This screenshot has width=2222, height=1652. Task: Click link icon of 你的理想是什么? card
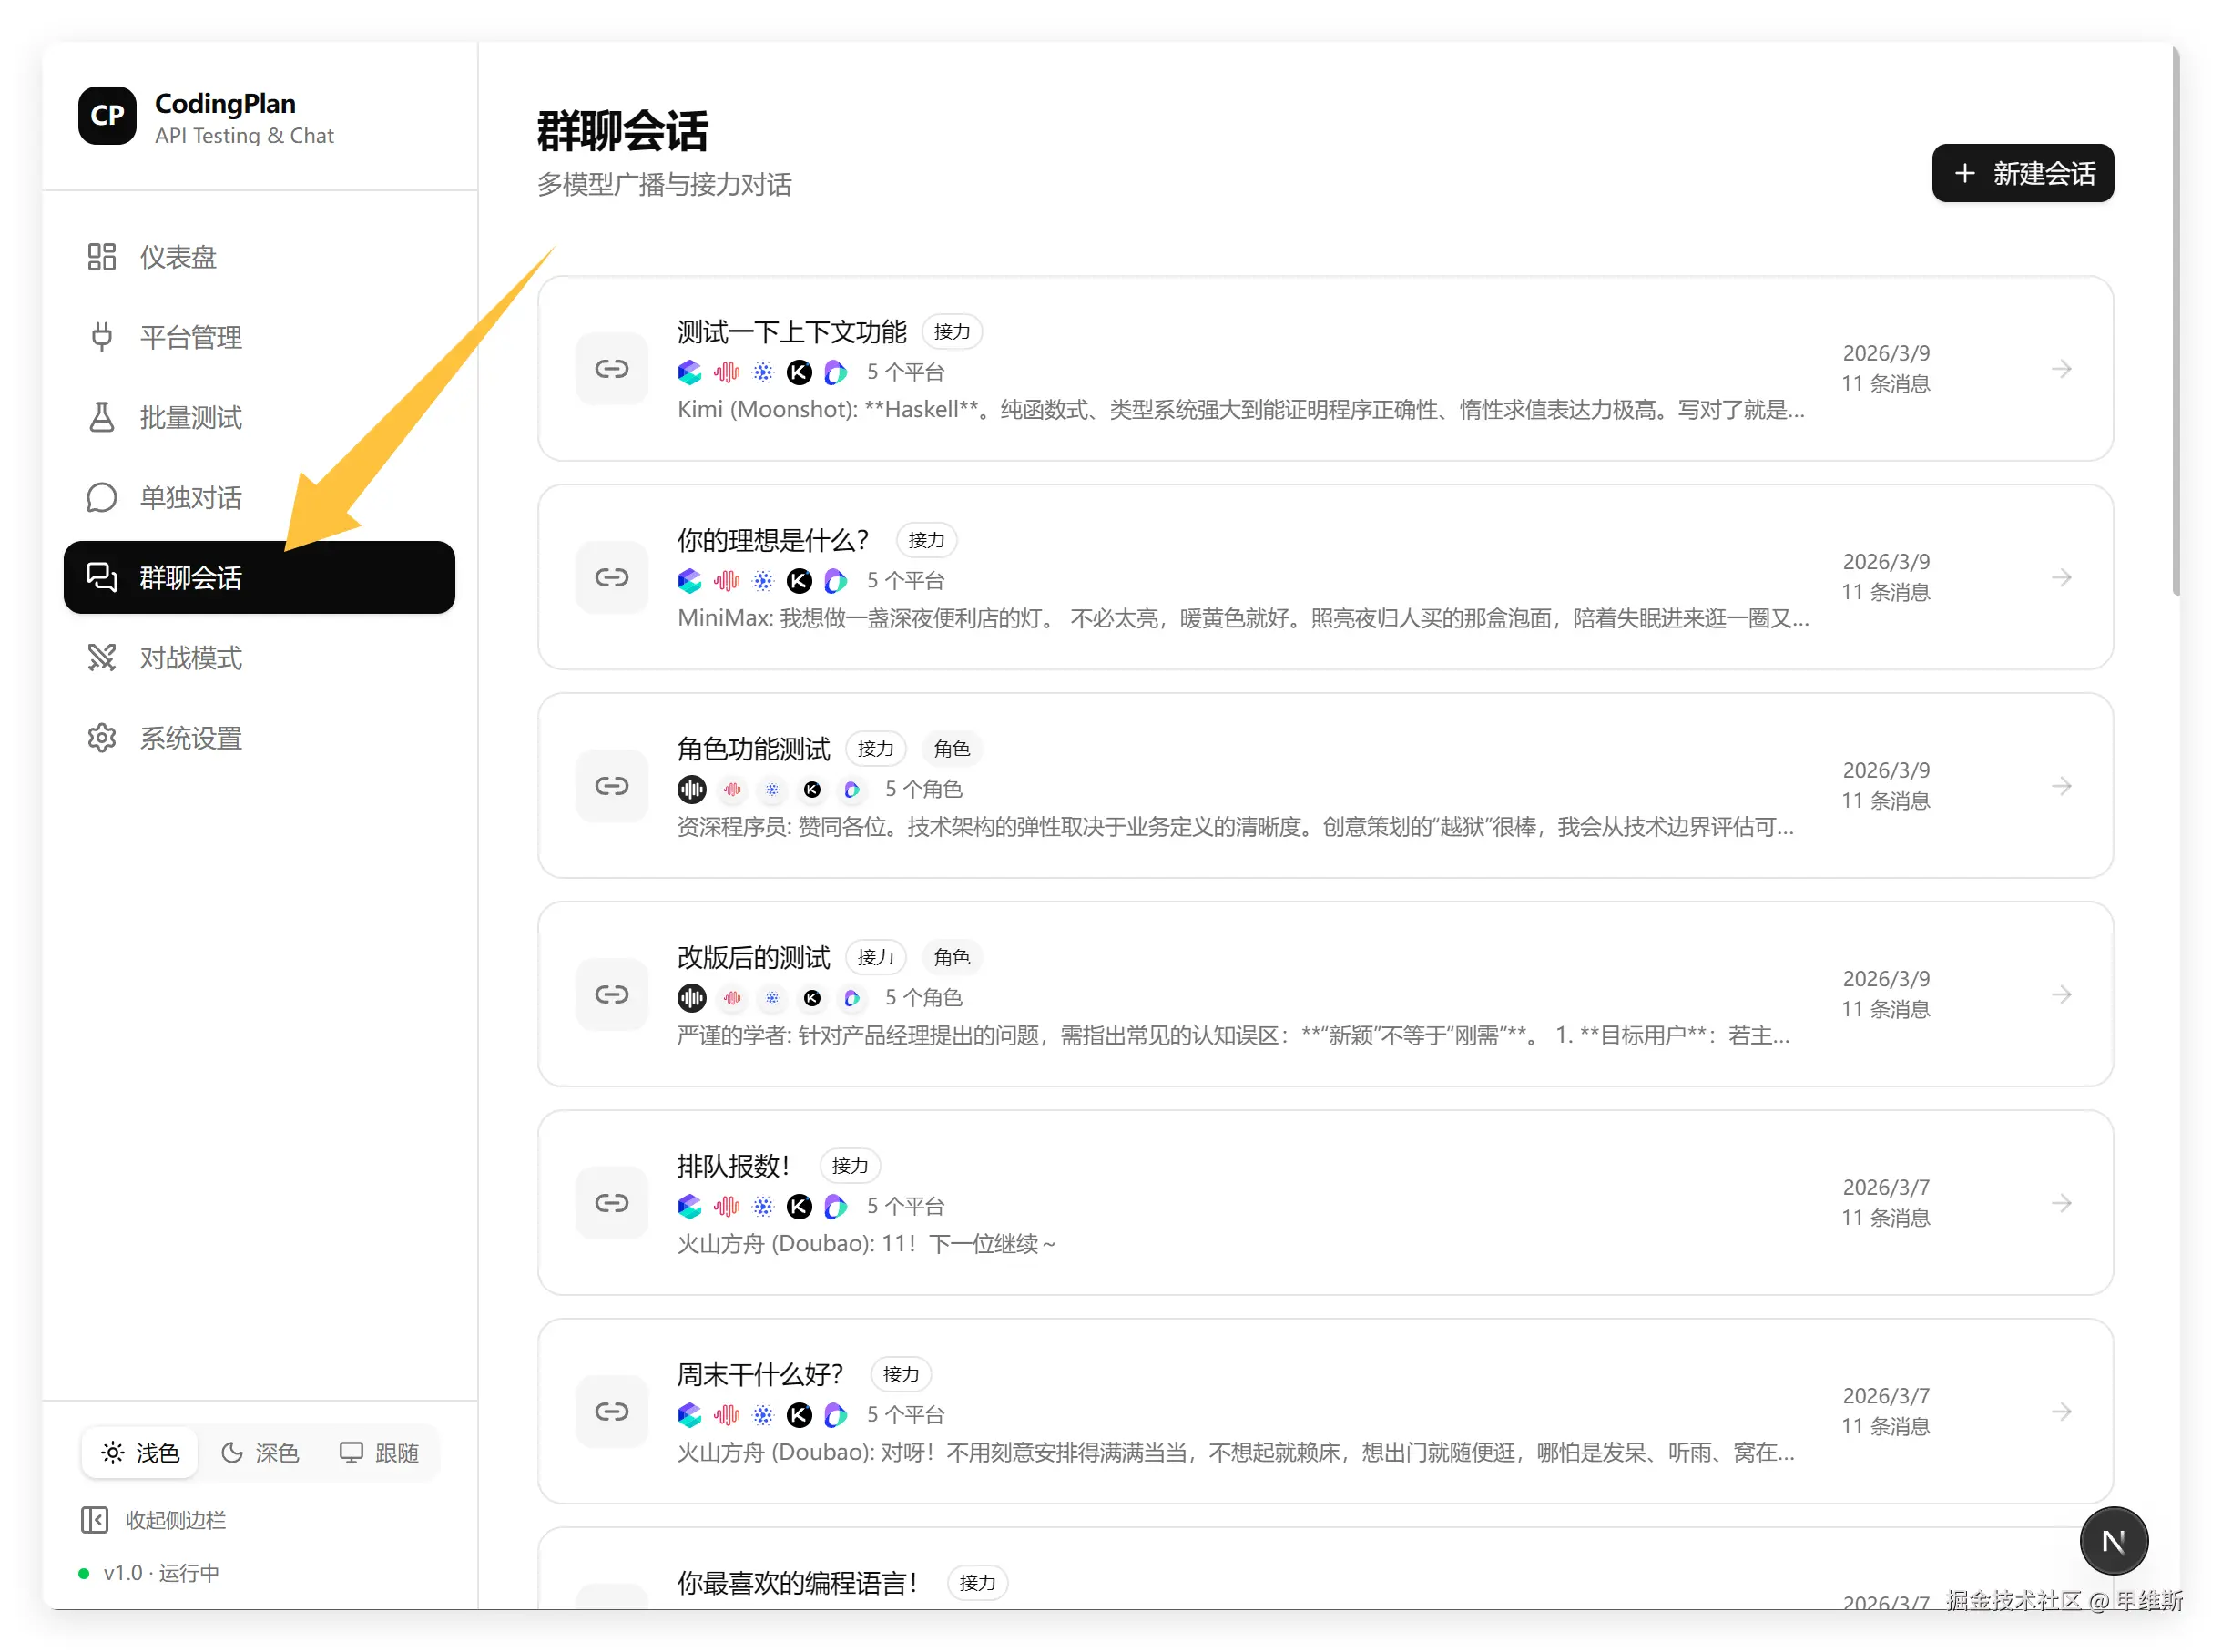612,578
